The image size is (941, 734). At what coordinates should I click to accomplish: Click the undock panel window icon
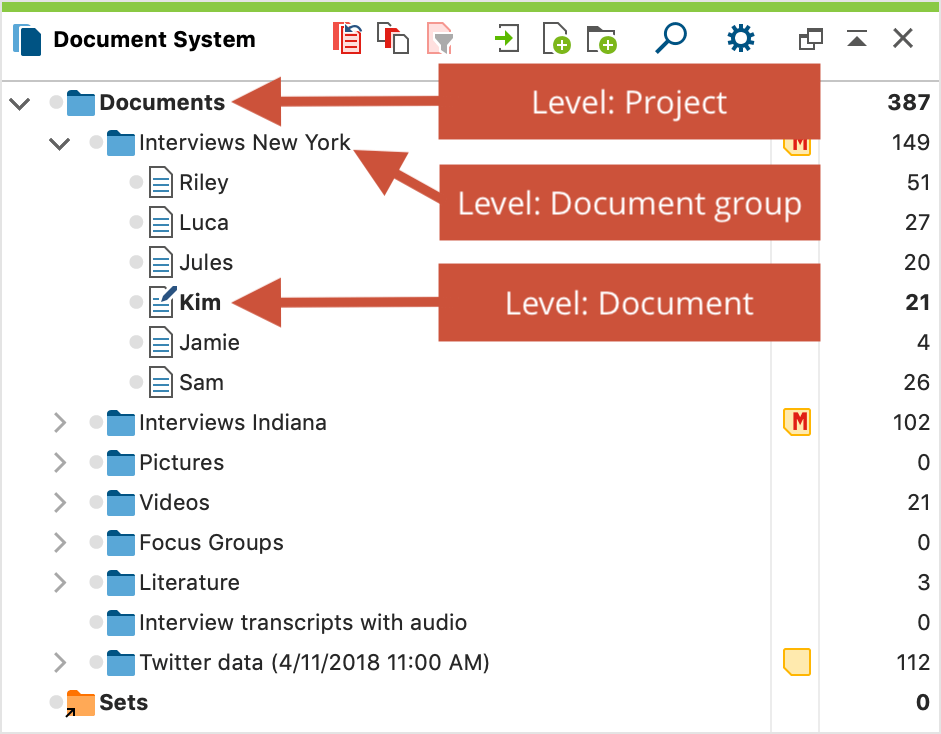811,39
